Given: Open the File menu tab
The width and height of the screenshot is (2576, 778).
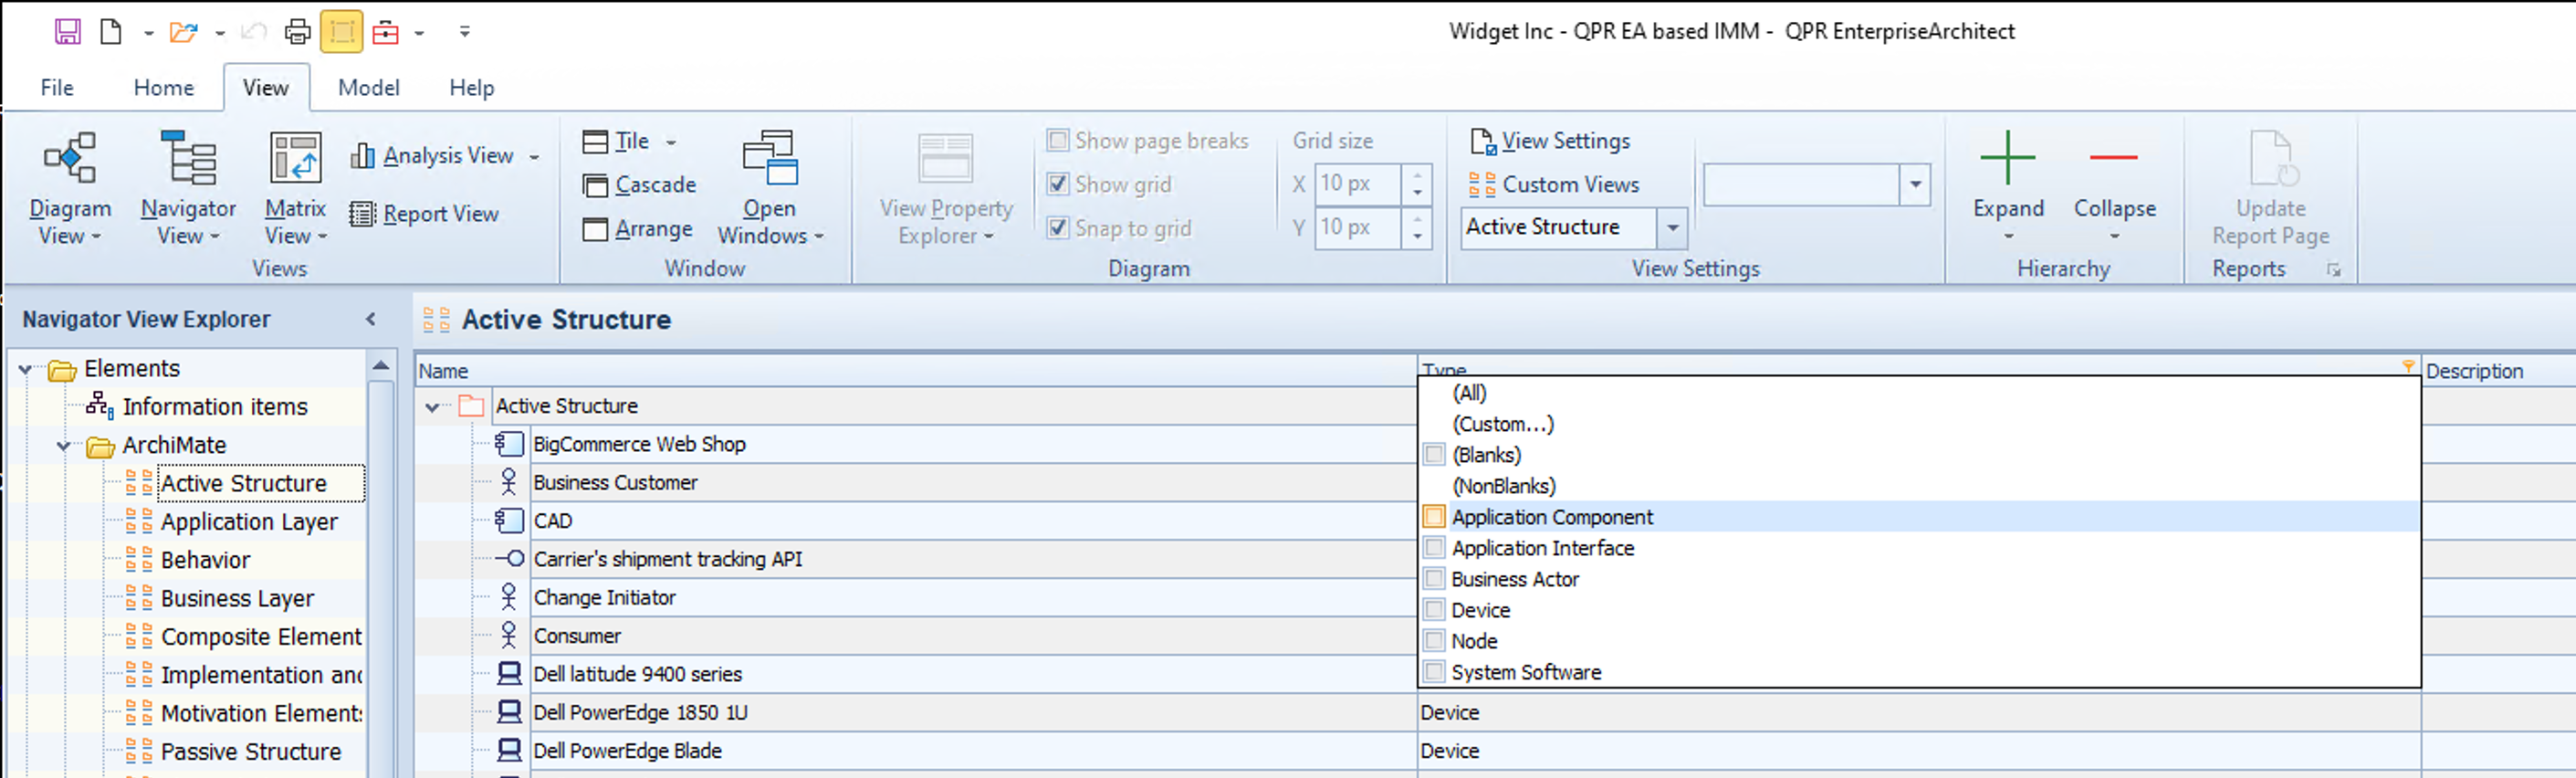Looking at the screenshot, I should tap(57, 88).
